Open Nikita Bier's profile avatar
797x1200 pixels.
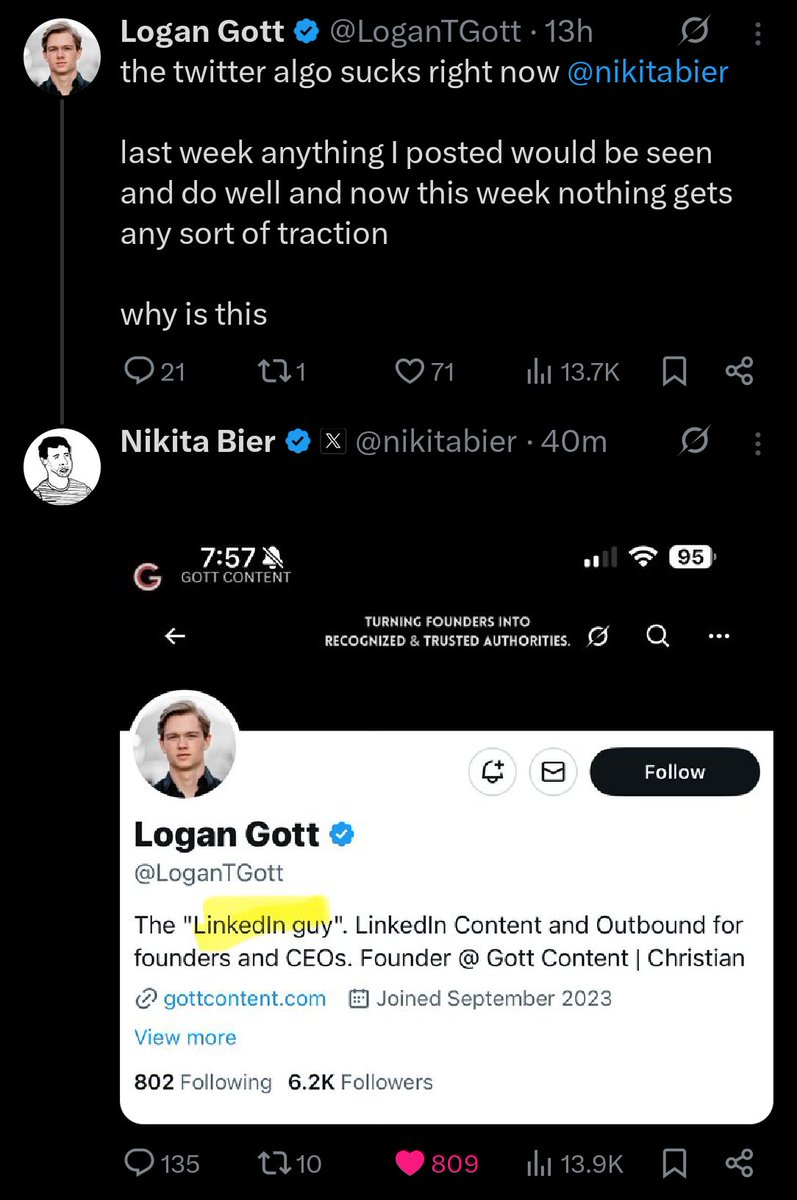62,468
